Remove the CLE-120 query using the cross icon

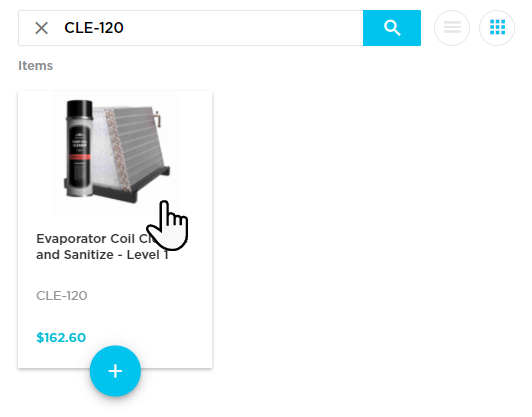coord(41,28)
